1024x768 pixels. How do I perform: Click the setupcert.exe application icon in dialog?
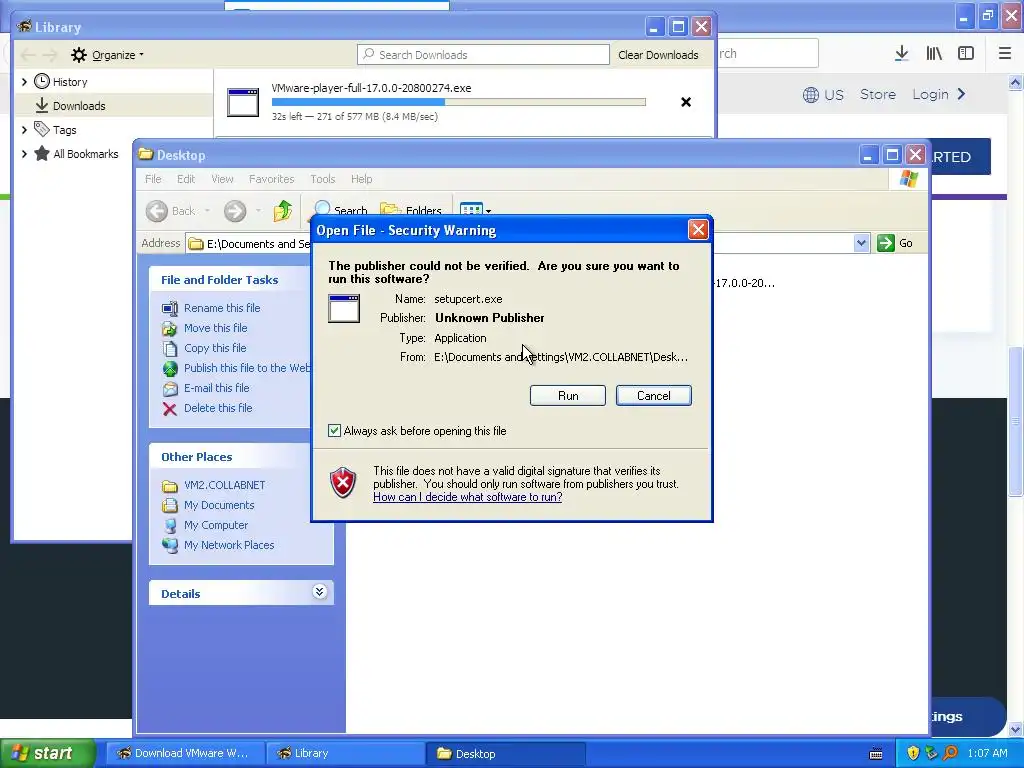coord(344,308)
